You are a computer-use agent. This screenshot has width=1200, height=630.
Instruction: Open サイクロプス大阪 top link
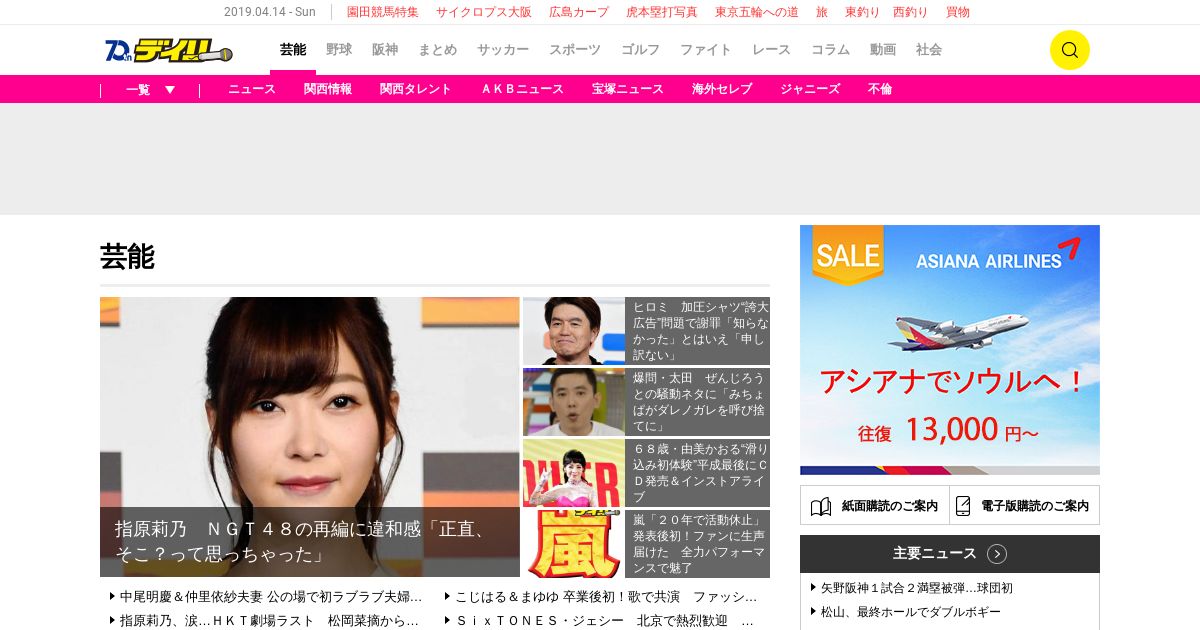[x=484, y=12]
